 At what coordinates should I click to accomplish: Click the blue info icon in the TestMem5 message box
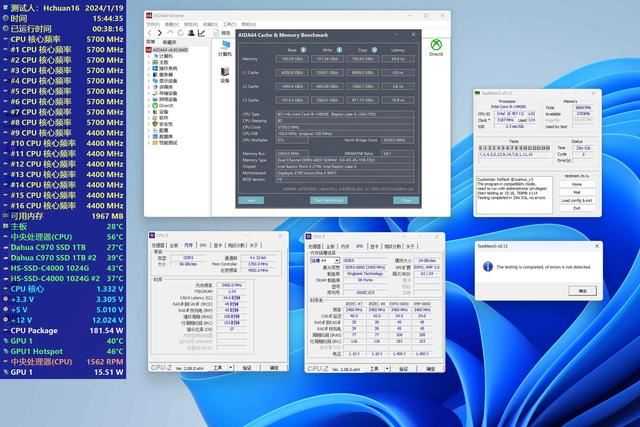click(x=487, y=267)
